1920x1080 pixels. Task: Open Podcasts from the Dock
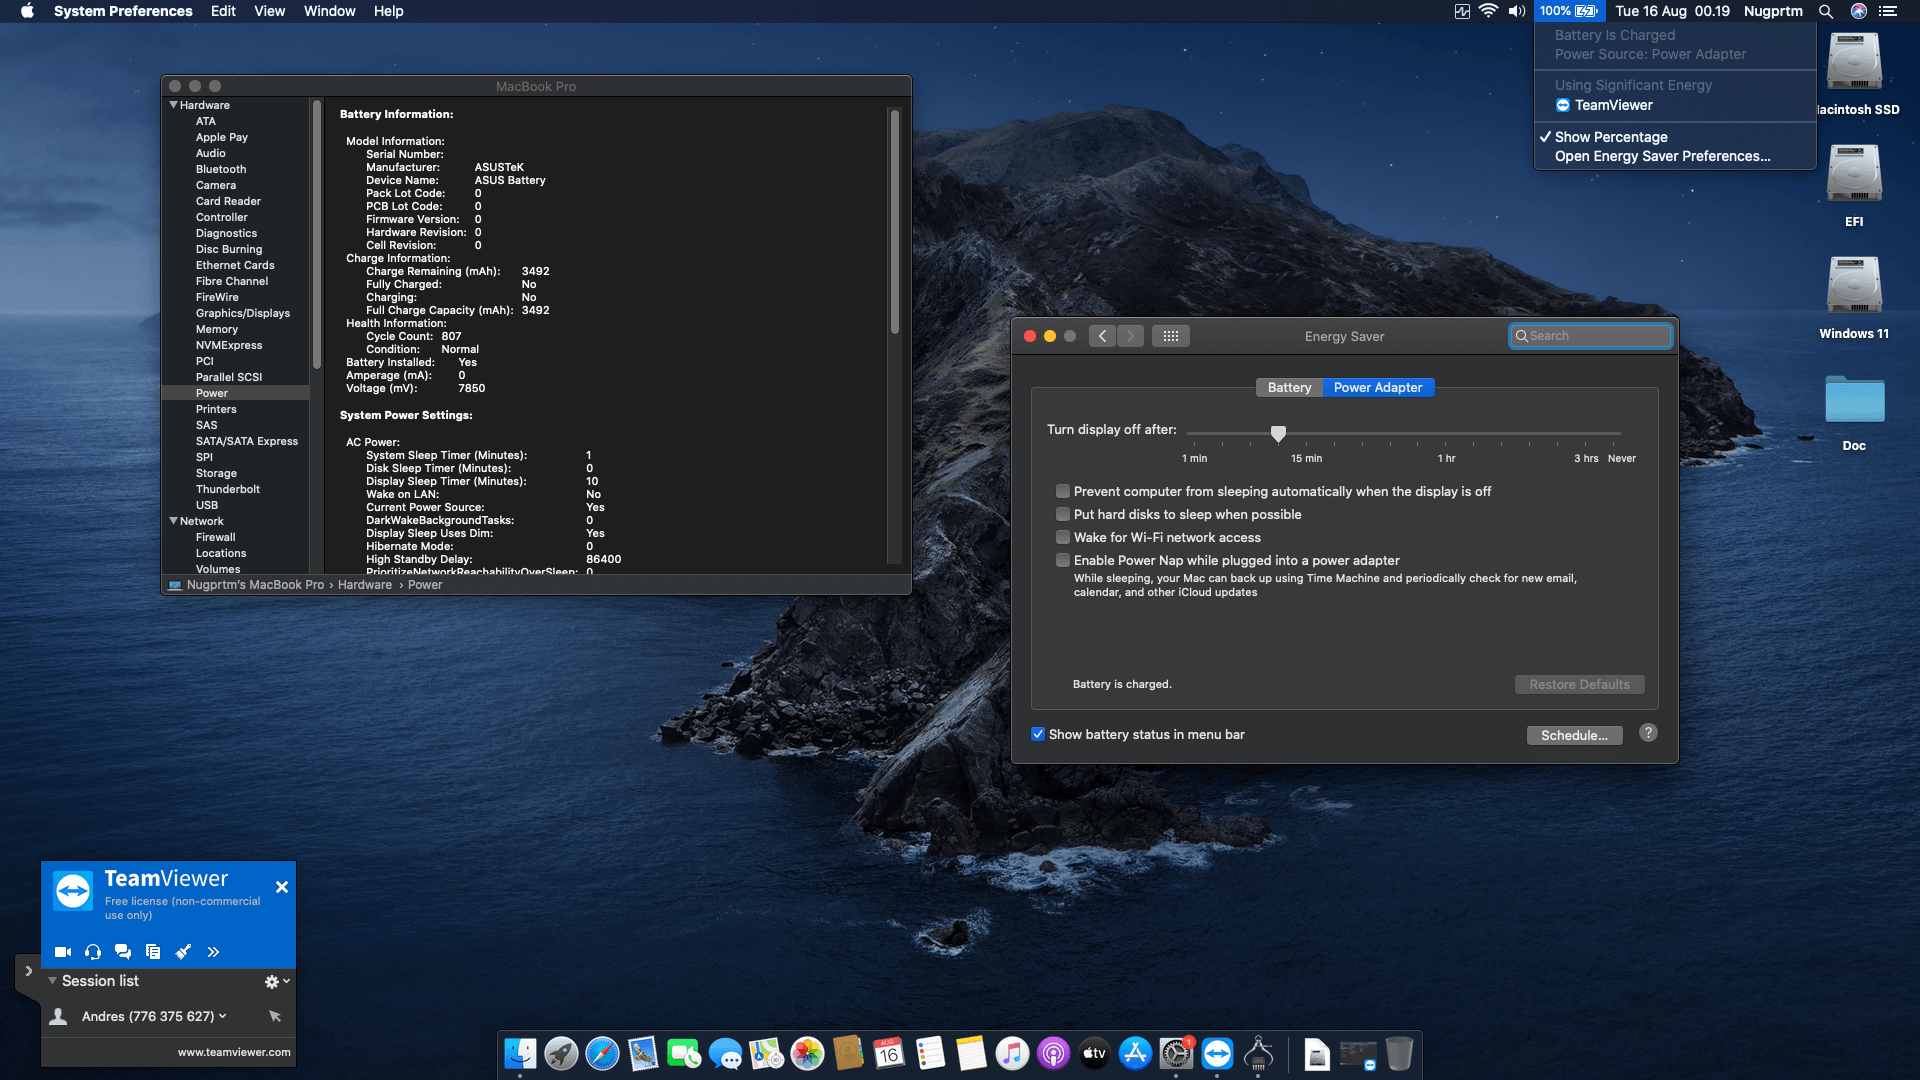(x=1053, y=1054)
